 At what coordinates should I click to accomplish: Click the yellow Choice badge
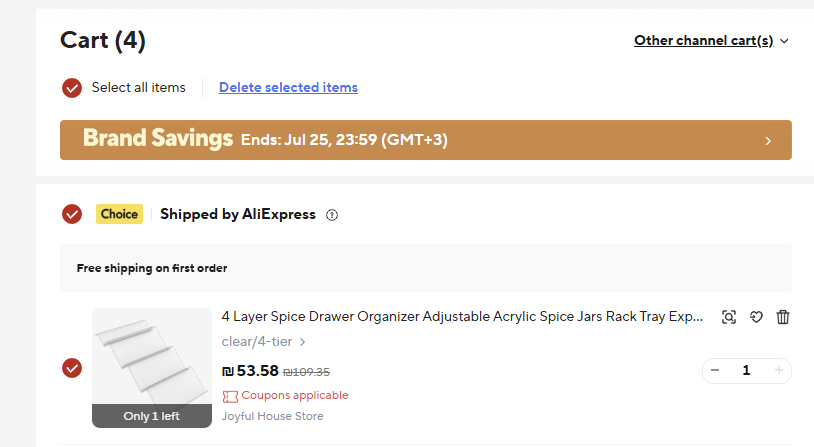pos(119,214)
